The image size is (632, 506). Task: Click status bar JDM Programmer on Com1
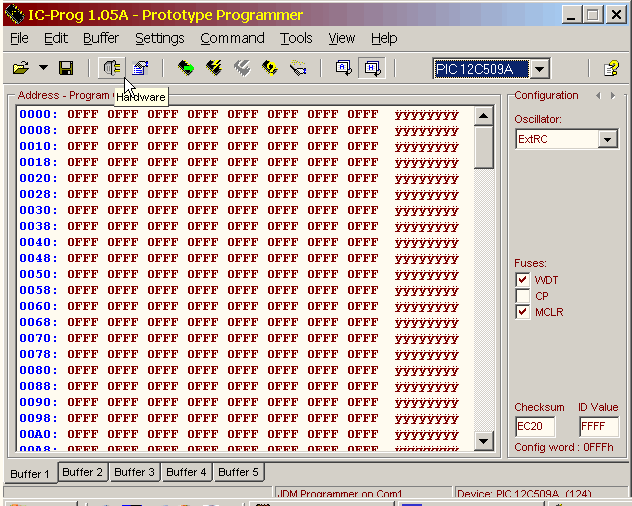[340, 494]
